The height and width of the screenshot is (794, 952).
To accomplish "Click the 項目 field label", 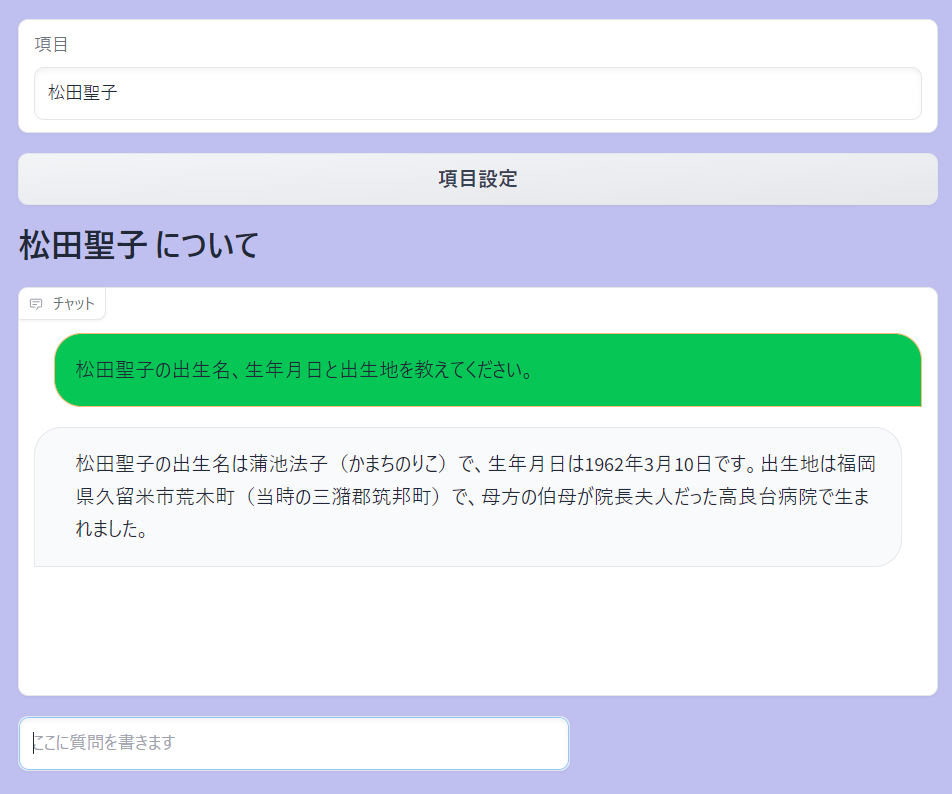I will [x=51, y=44].
